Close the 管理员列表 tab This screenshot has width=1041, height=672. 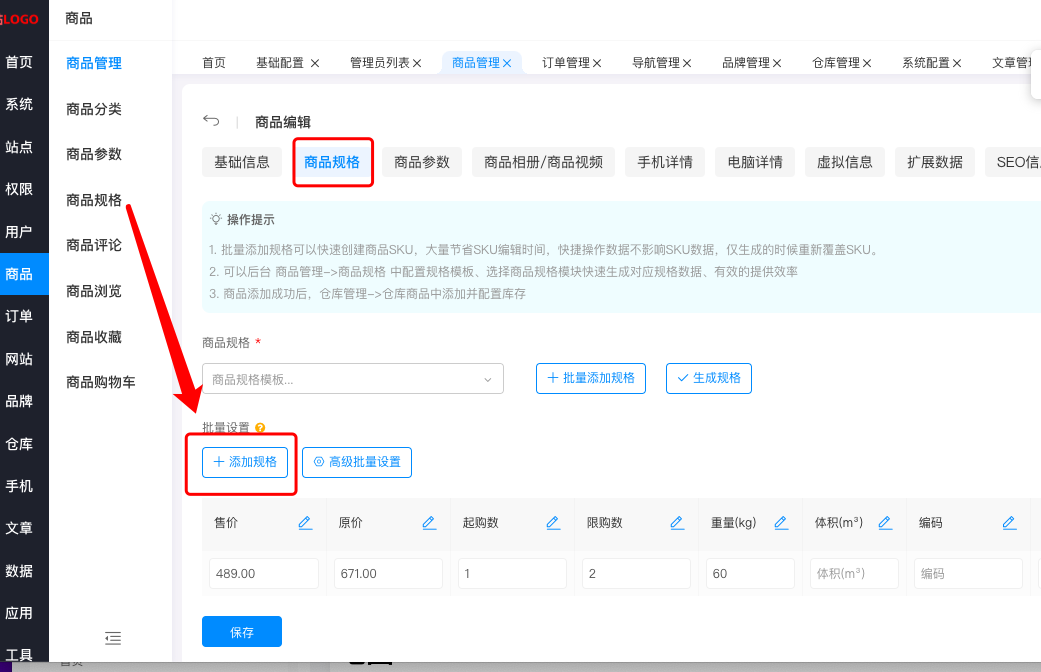417,63
